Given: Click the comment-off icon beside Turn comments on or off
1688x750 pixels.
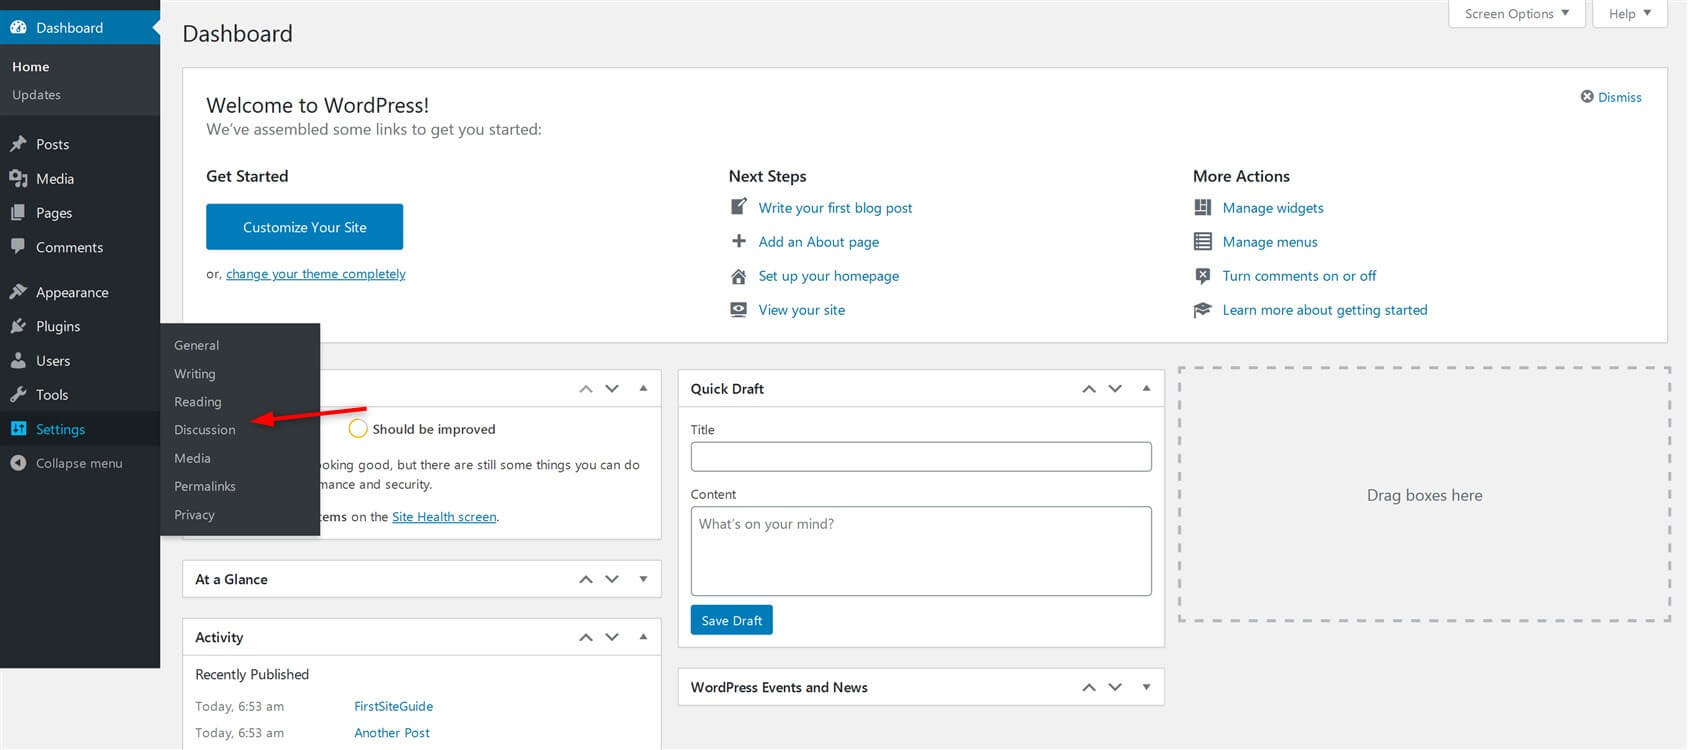Looking at the screenshot, I should (1203, 276).
